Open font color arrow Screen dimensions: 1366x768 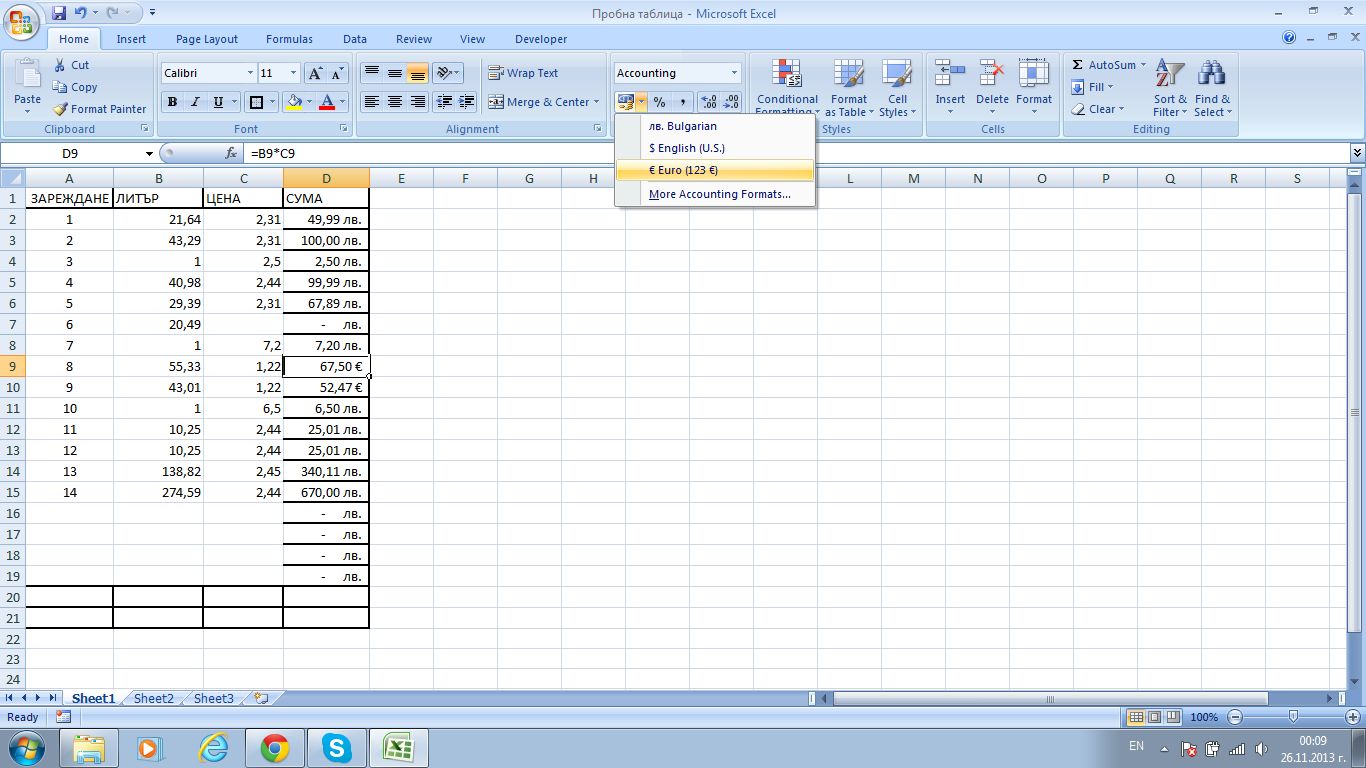(x=342, y=102)
